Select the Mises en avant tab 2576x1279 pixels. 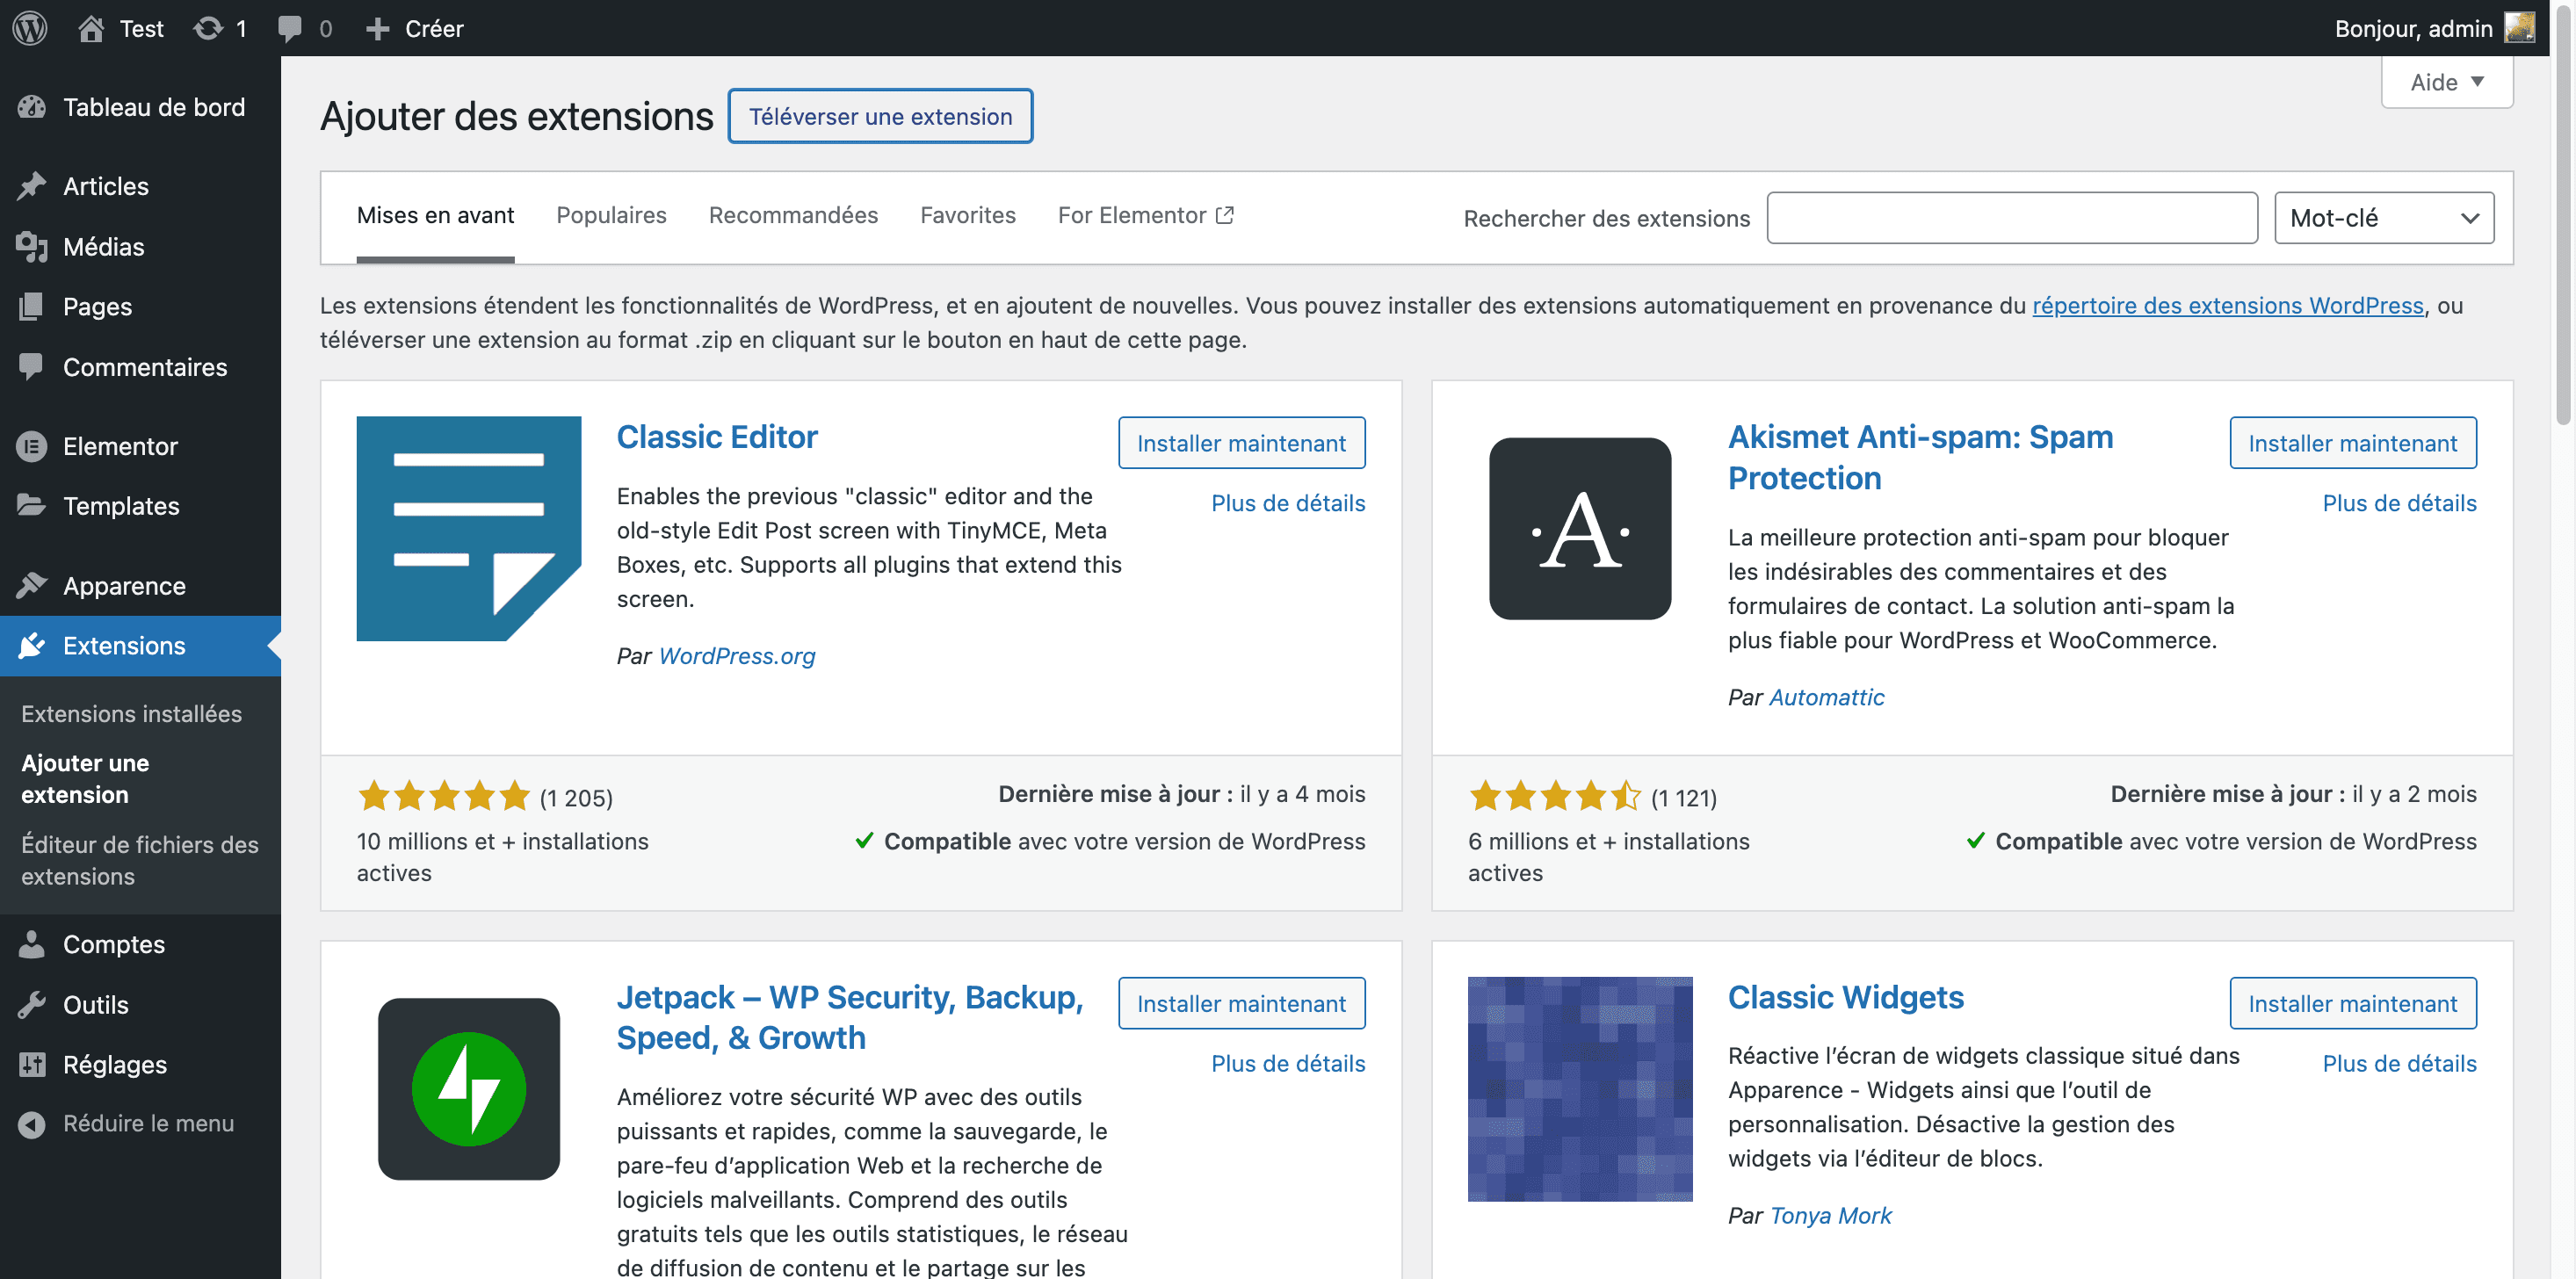coord(435,215)
